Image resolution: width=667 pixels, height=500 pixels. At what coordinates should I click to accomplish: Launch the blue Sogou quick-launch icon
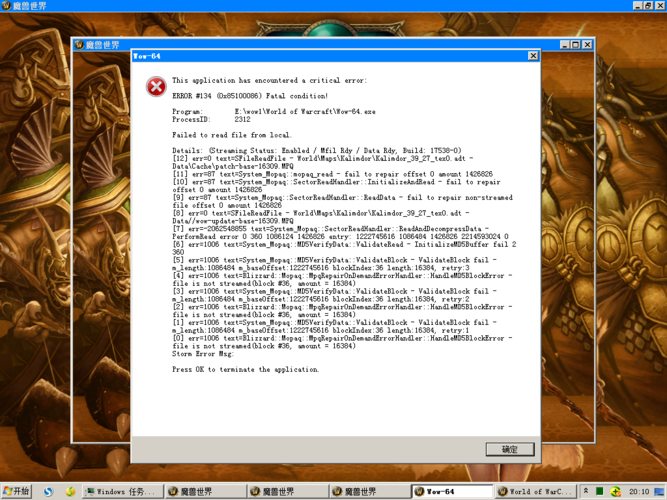[x=48, y=491]
